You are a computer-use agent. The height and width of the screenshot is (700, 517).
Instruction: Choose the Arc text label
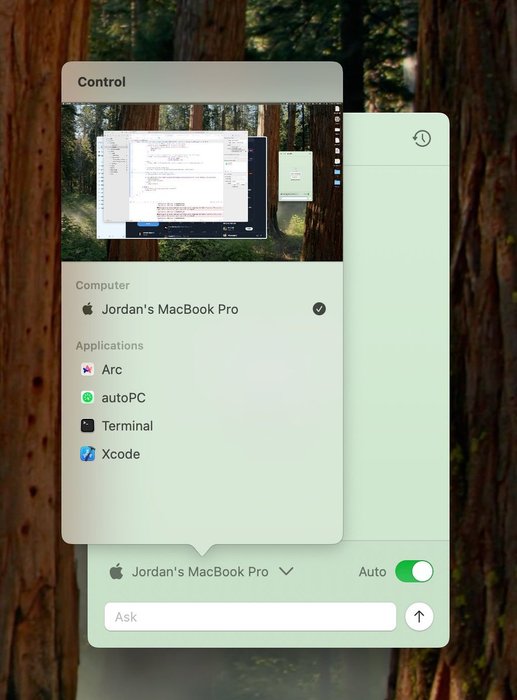click(x=112, y=370)
